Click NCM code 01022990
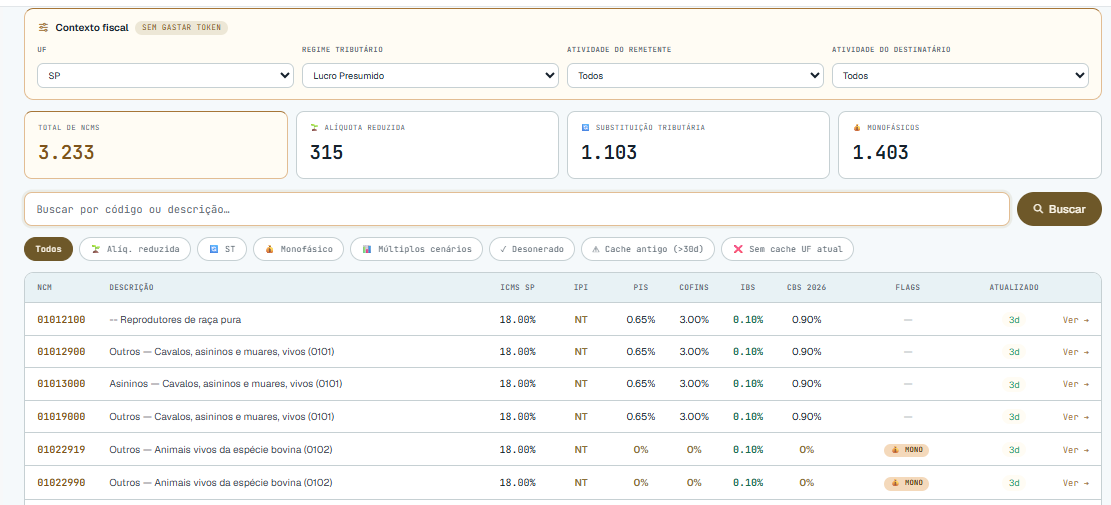Image resolution: width=1111 pixels, height=505 pixels. [62, 482]
